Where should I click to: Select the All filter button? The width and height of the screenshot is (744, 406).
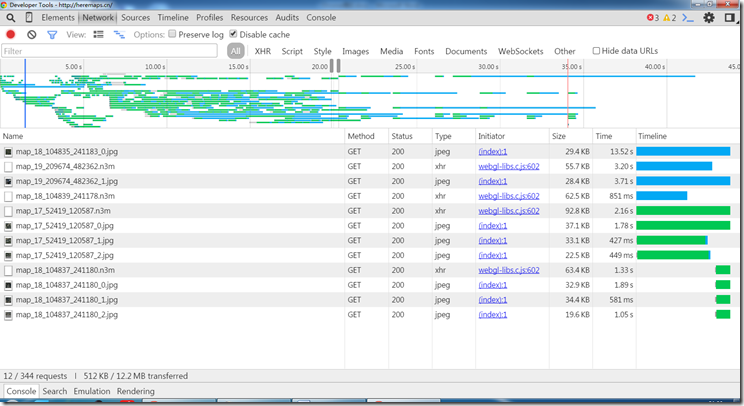click(x=235, y=51)
